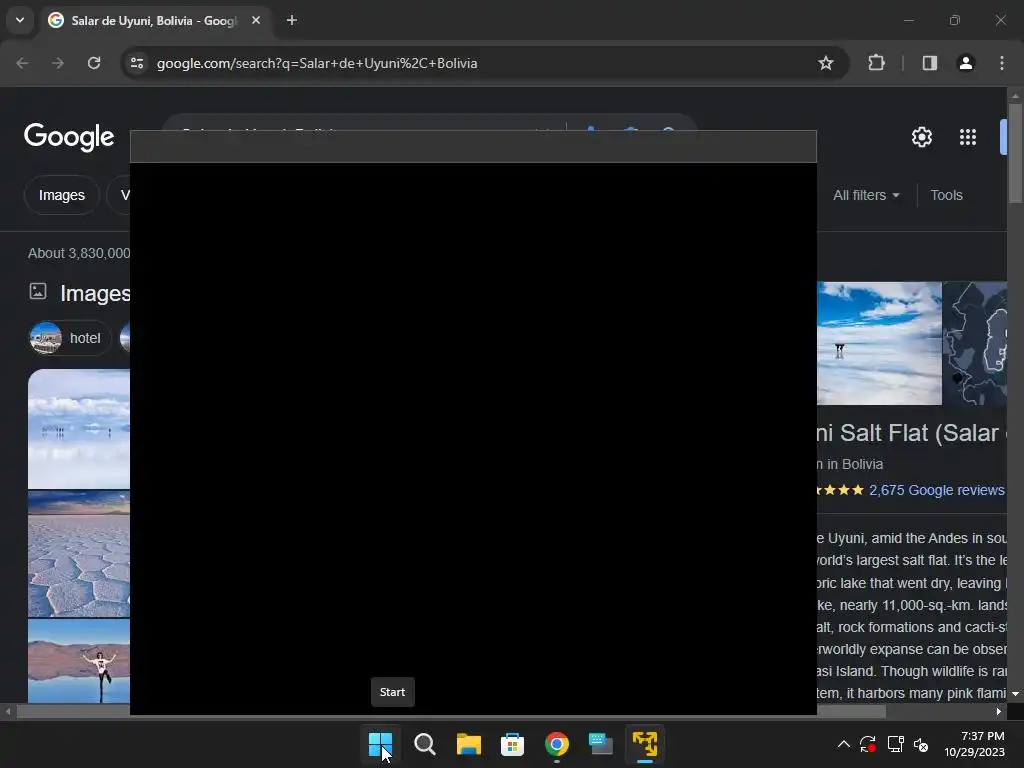Click the muted volume tray icon
Image resolution: width=1024 pixels, height=768 pixels.
(x=921, y=744)
